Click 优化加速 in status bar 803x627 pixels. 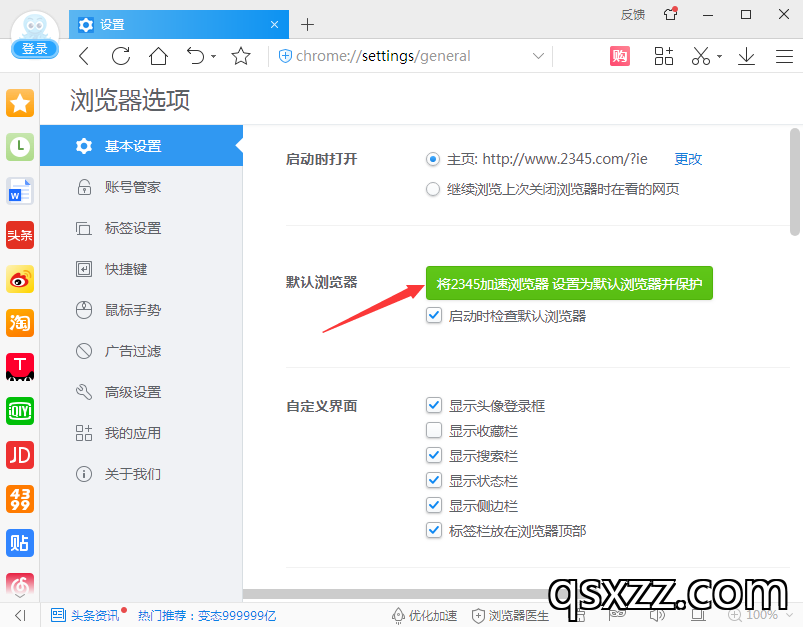(424, 615)
